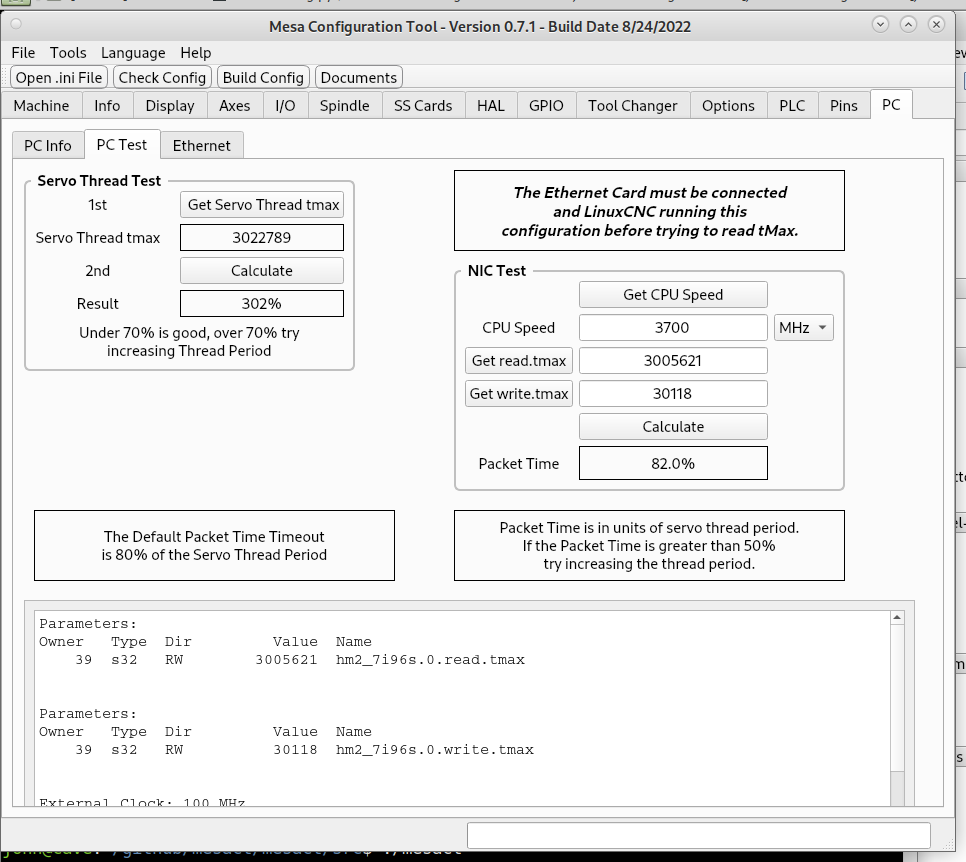966x862 pixels.
Task: Click Open .ini File toolbar button
Action: (x=59, y=78)
